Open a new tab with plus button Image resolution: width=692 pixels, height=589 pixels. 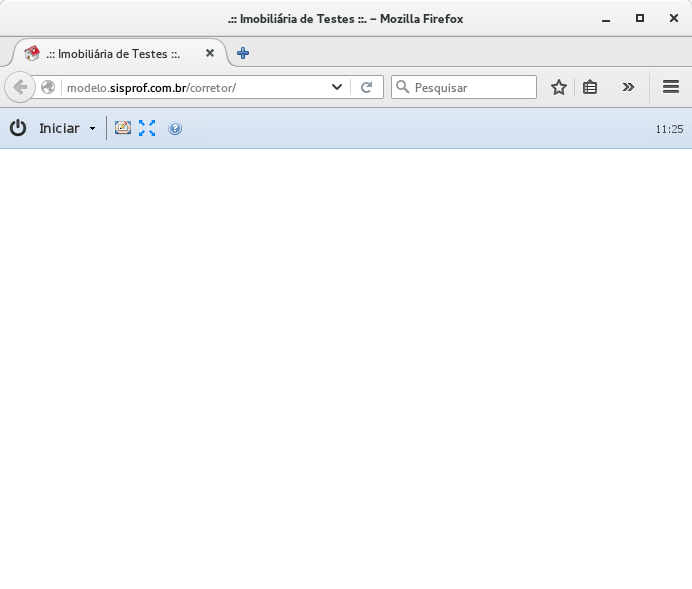click(243, 53)
